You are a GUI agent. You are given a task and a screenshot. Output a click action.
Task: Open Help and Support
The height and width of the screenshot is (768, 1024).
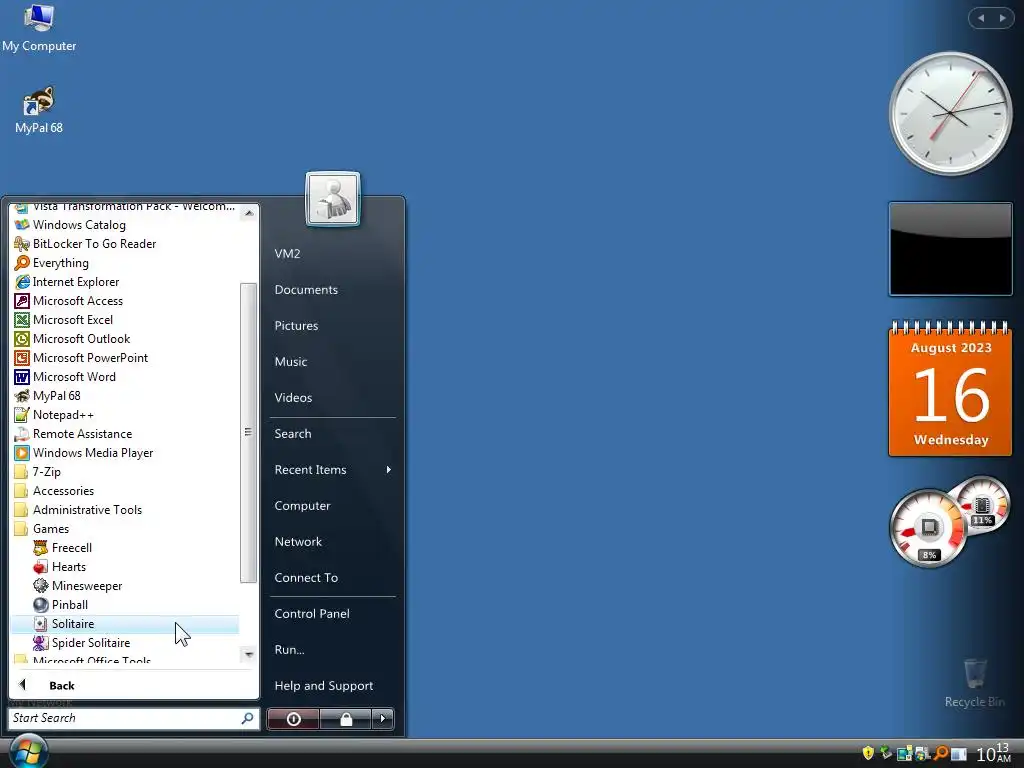click(x=323, y=685)
